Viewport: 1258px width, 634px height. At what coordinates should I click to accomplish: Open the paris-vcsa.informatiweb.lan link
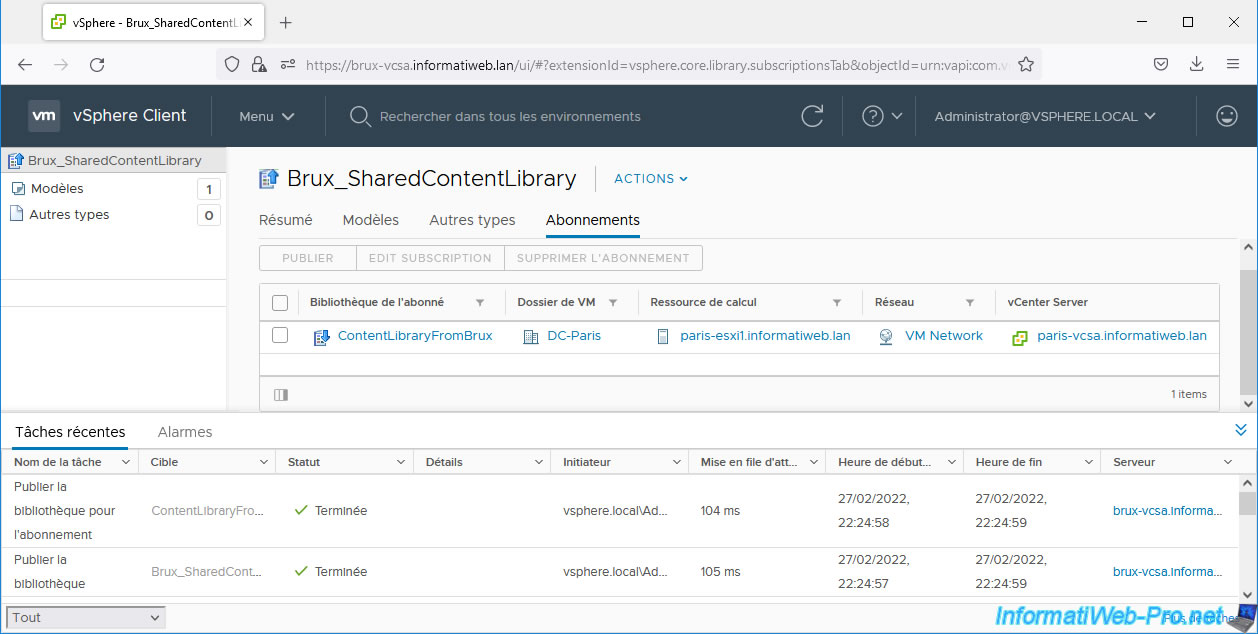(1122, 336)
